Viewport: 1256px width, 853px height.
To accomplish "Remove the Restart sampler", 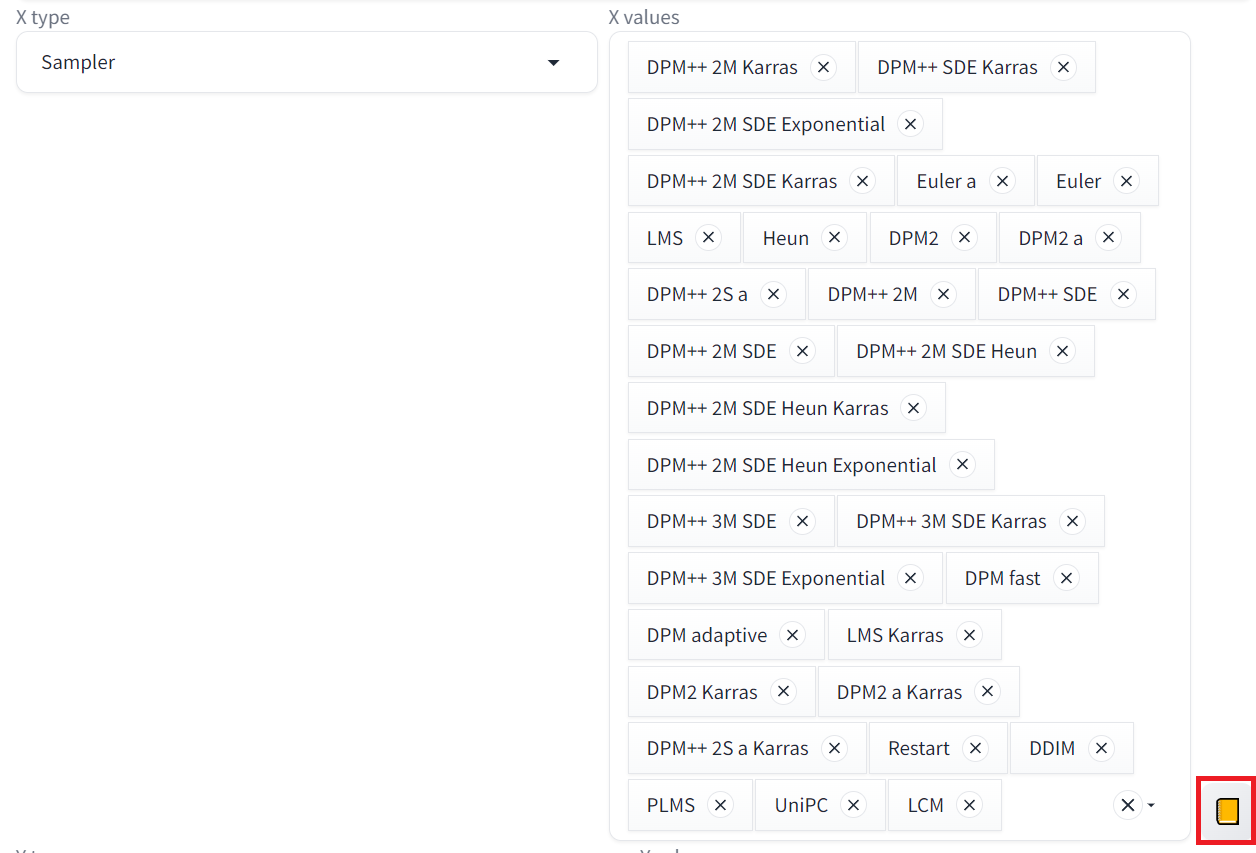I will pyautogui.click(x=974, y=748).
